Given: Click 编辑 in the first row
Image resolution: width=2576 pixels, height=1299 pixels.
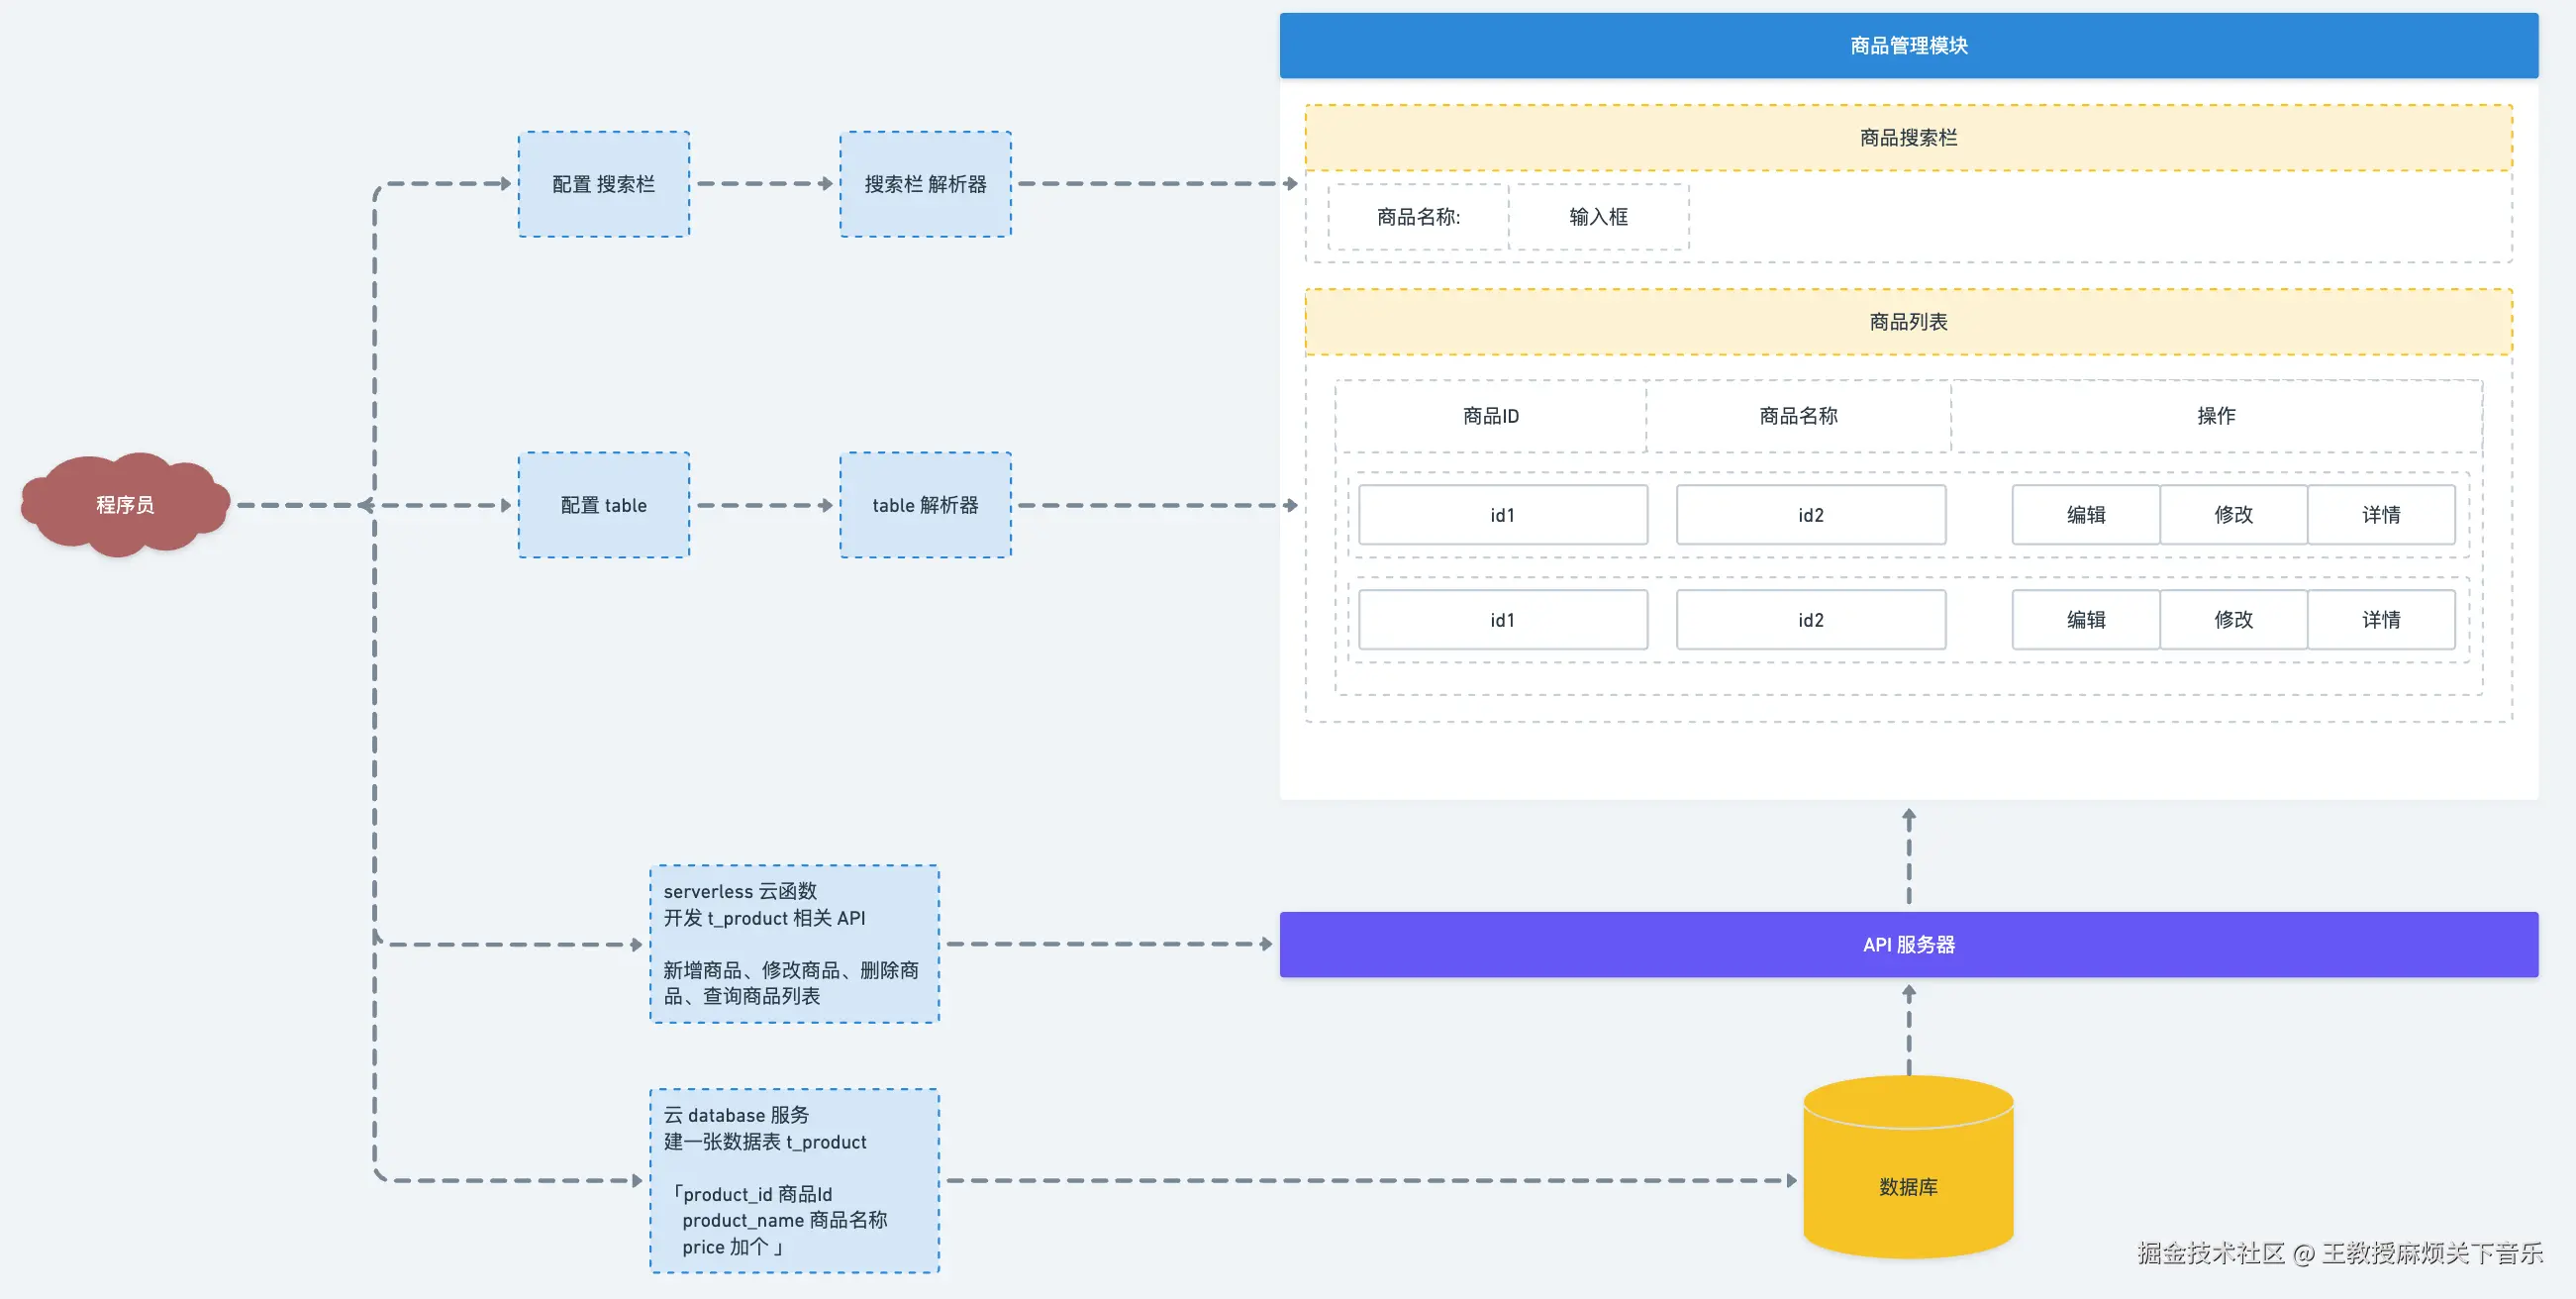Looking at the screenshot, I should pyautogui.click(x=2086, y=515).
